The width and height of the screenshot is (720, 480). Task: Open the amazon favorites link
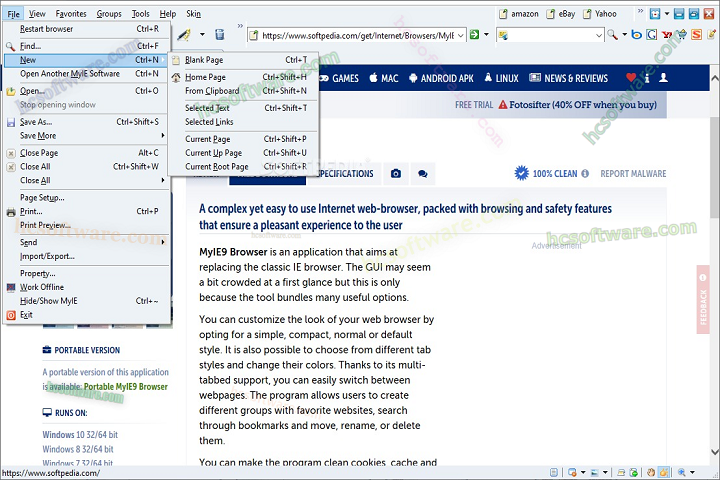519,14
